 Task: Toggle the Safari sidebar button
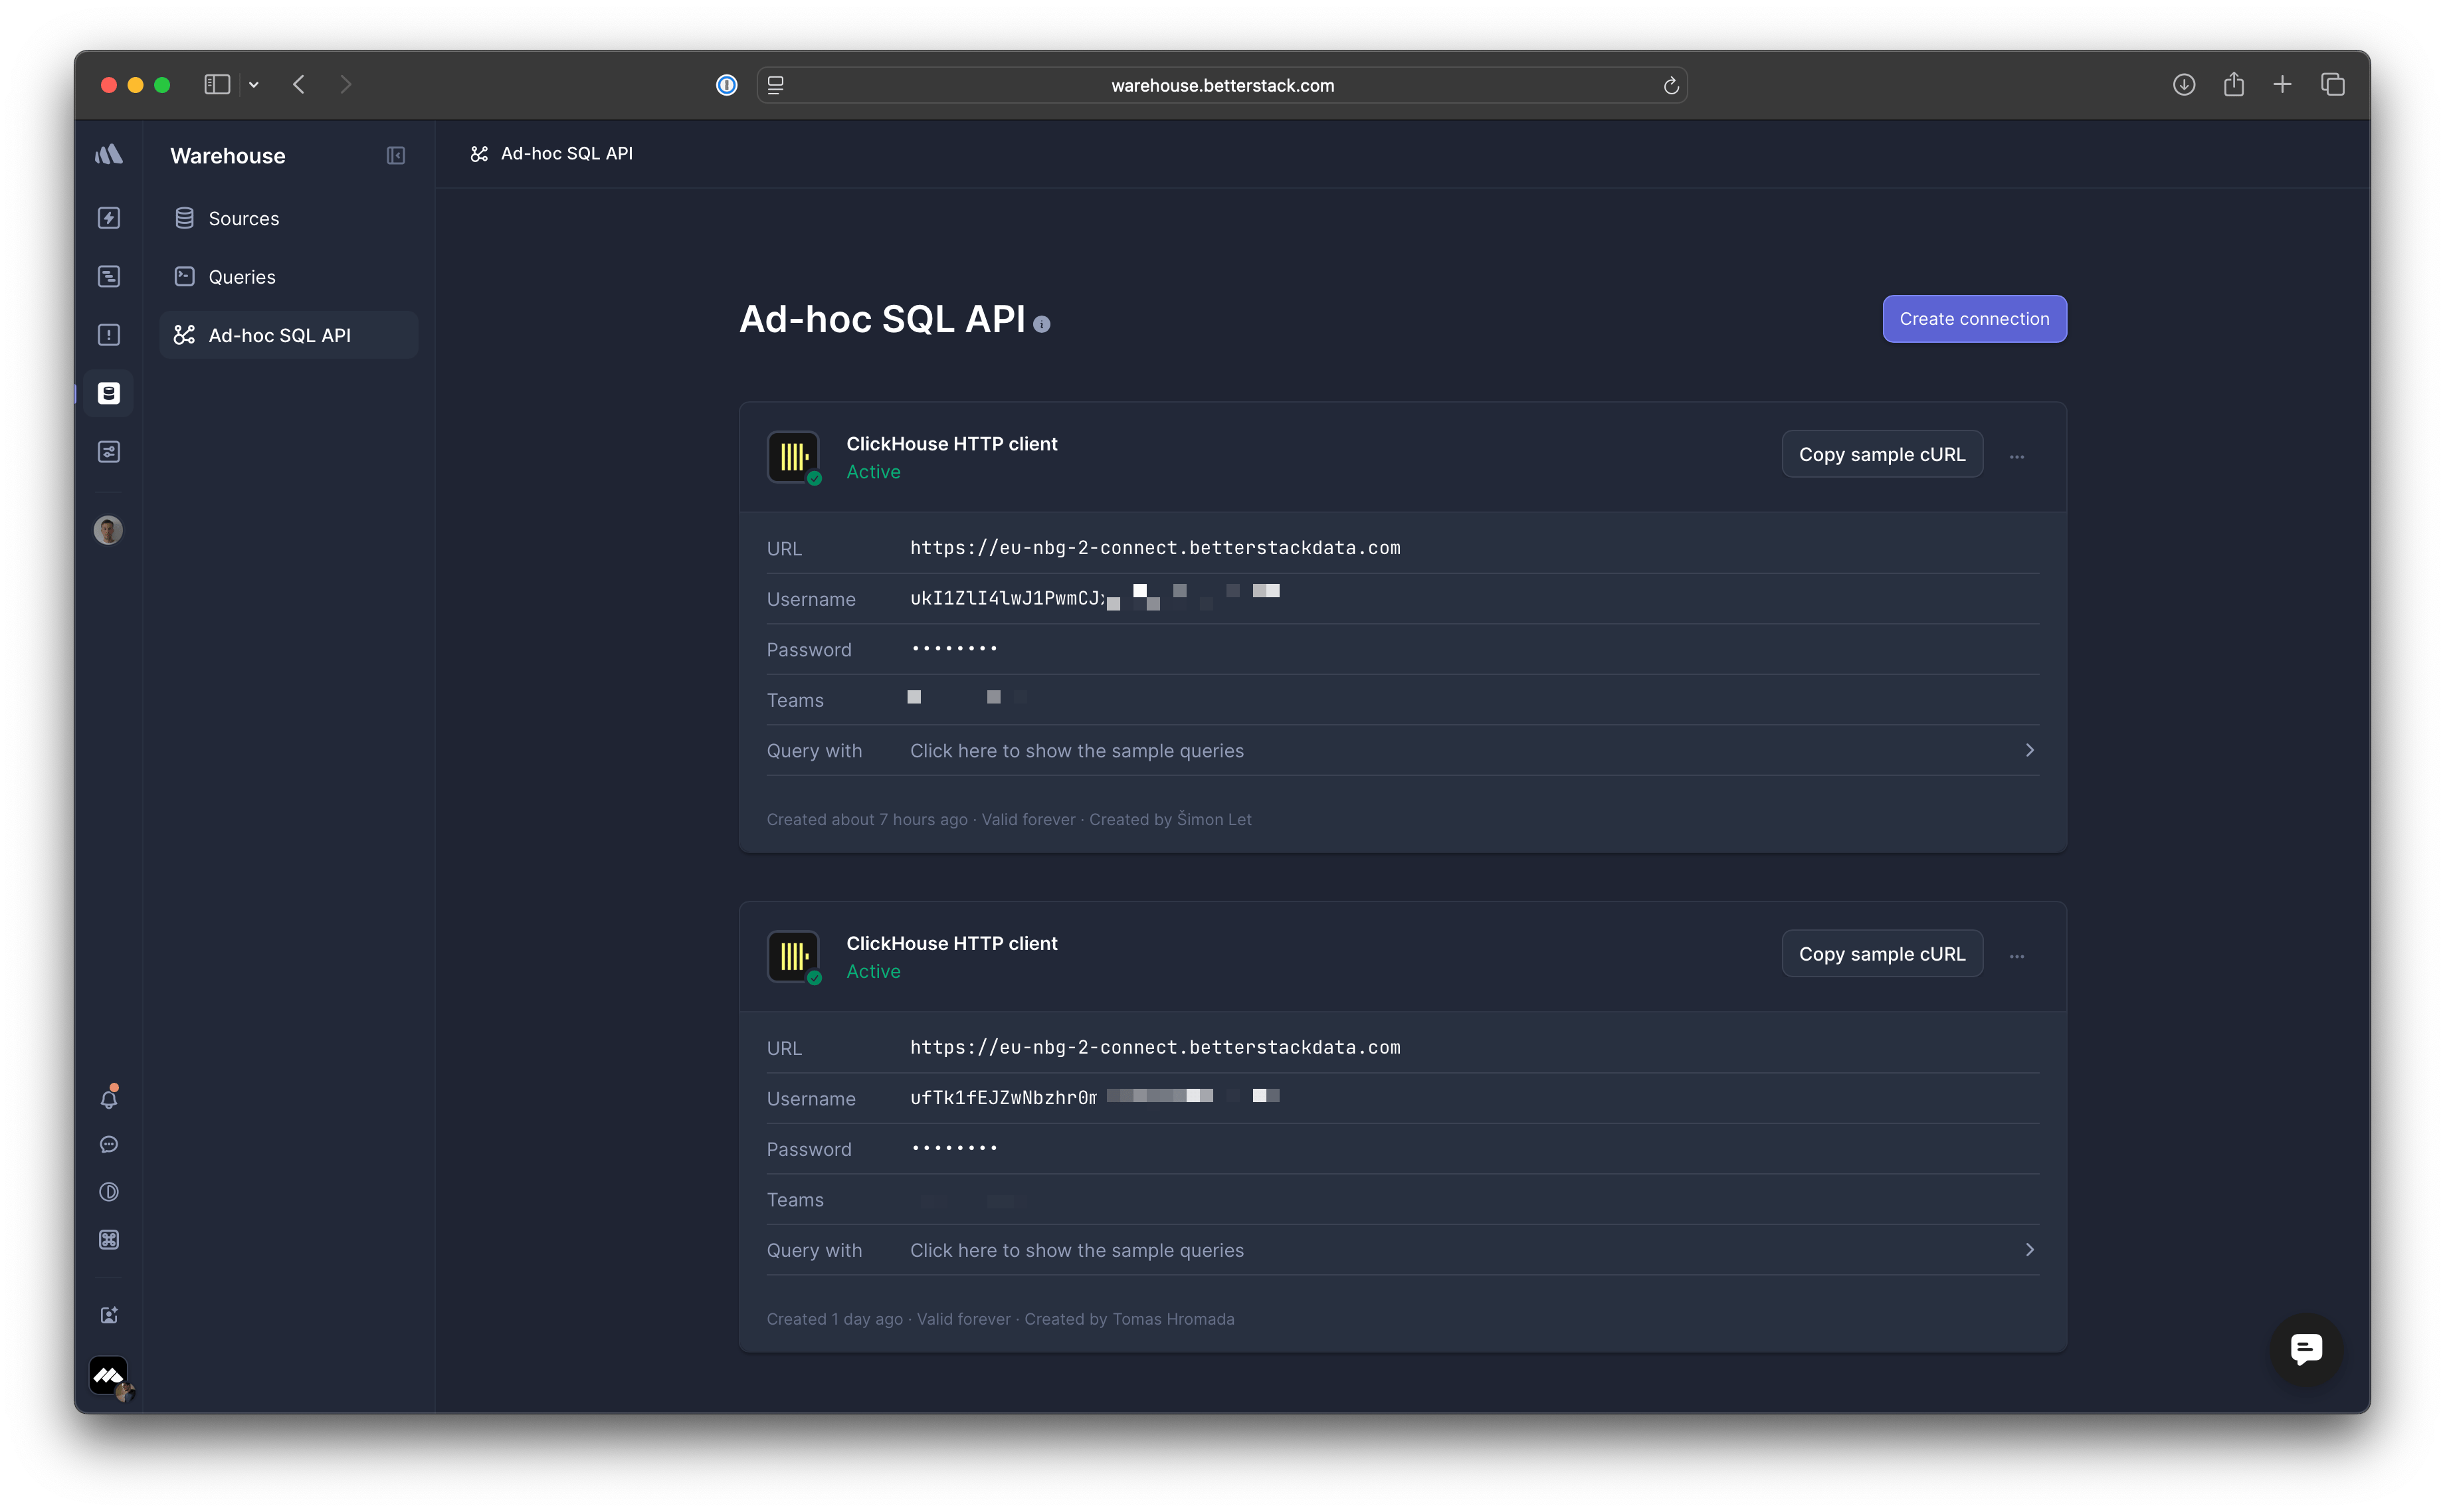[x=217, y=85]
